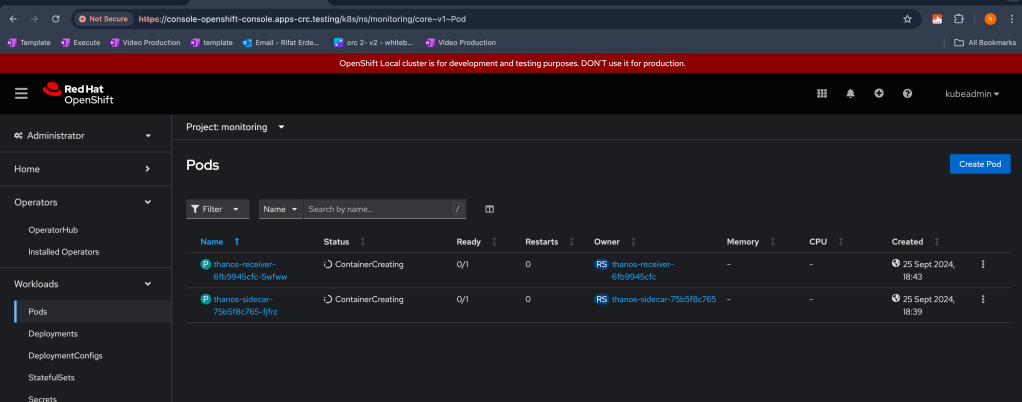
Task: Click the Not Secure site badge
Action: click(103, 19)
